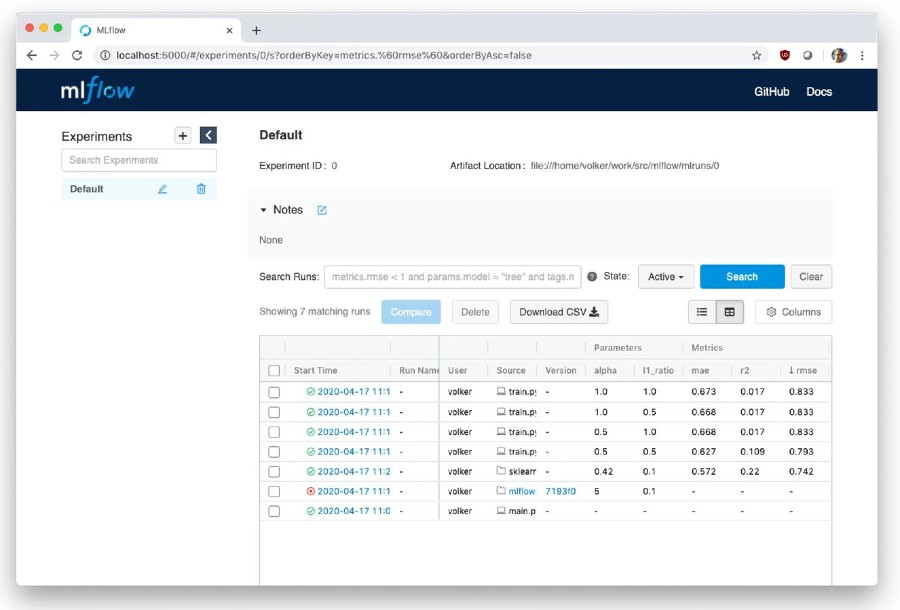Bookmark this page with star icon

point(757,55)
